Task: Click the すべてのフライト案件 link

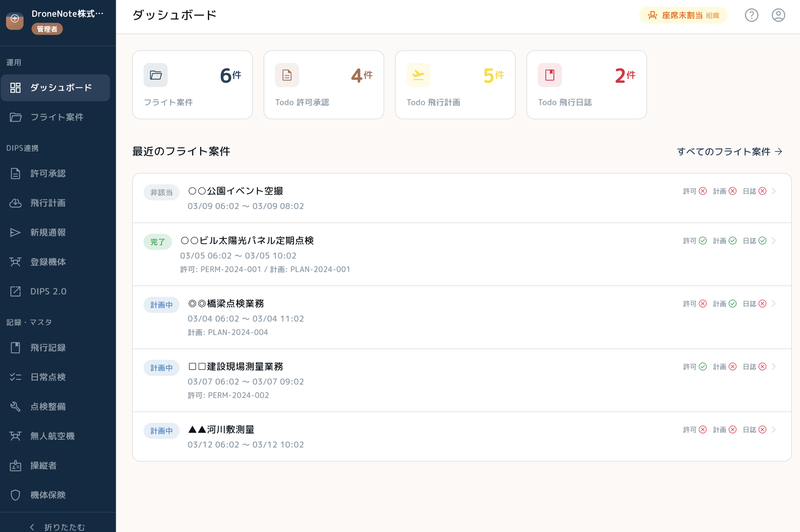Action: pos(729,152)
